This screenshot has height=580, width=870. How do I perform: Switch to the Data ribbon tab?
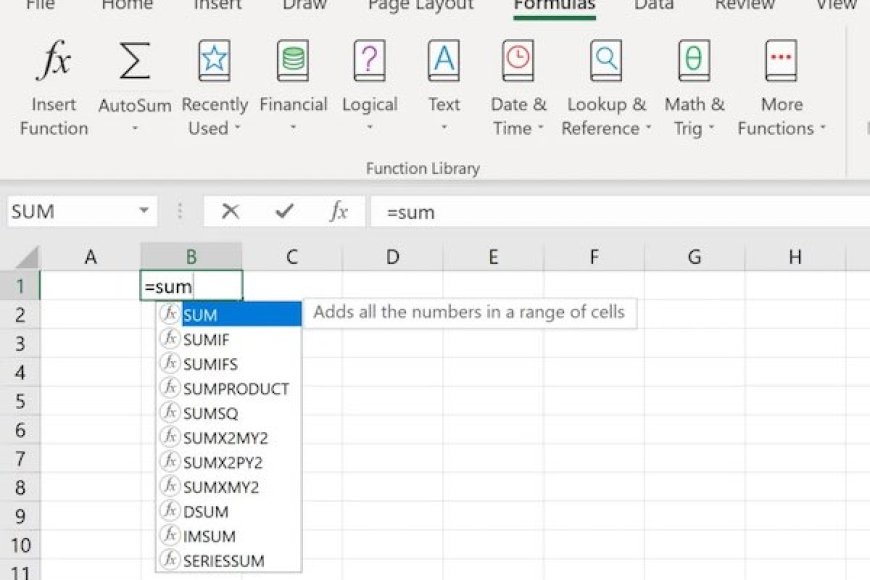pyautogui.click(x=653, y=6)
